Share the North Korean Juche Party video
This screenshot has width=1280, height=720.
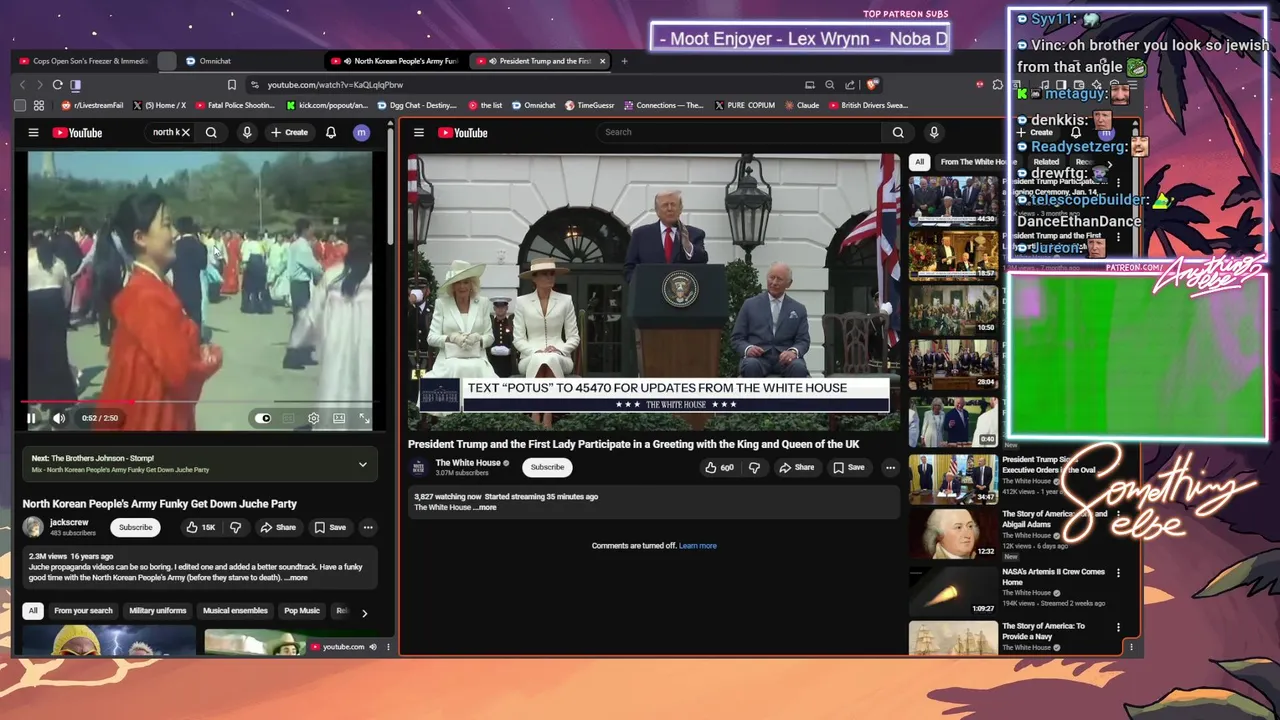coord(278,527)
